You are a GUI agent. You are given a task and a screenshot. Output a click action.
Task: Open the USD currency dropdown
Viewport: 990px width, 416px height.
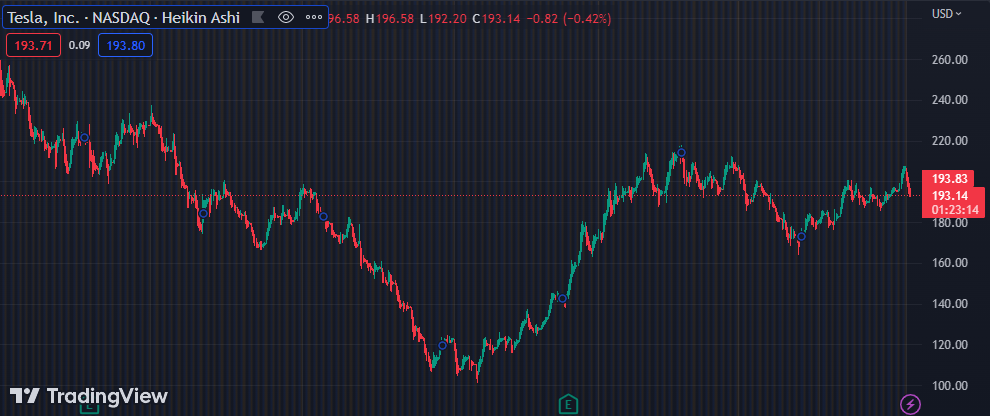(x=947, y=13)
